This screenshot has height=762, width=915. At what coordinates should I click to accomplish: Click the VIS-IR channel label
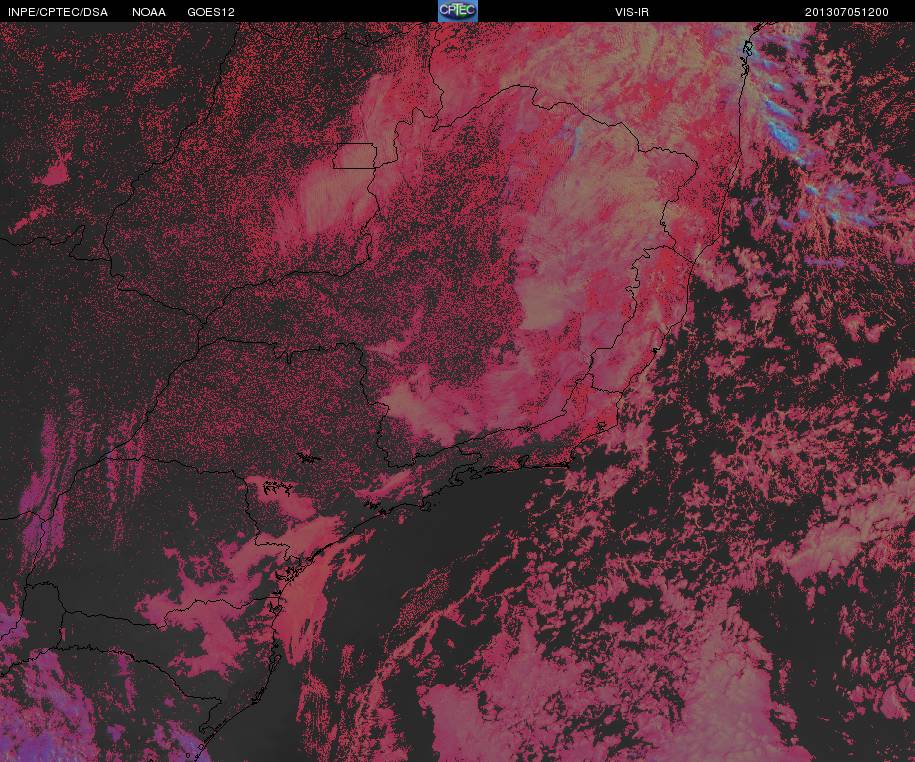[x=632, y=12]
